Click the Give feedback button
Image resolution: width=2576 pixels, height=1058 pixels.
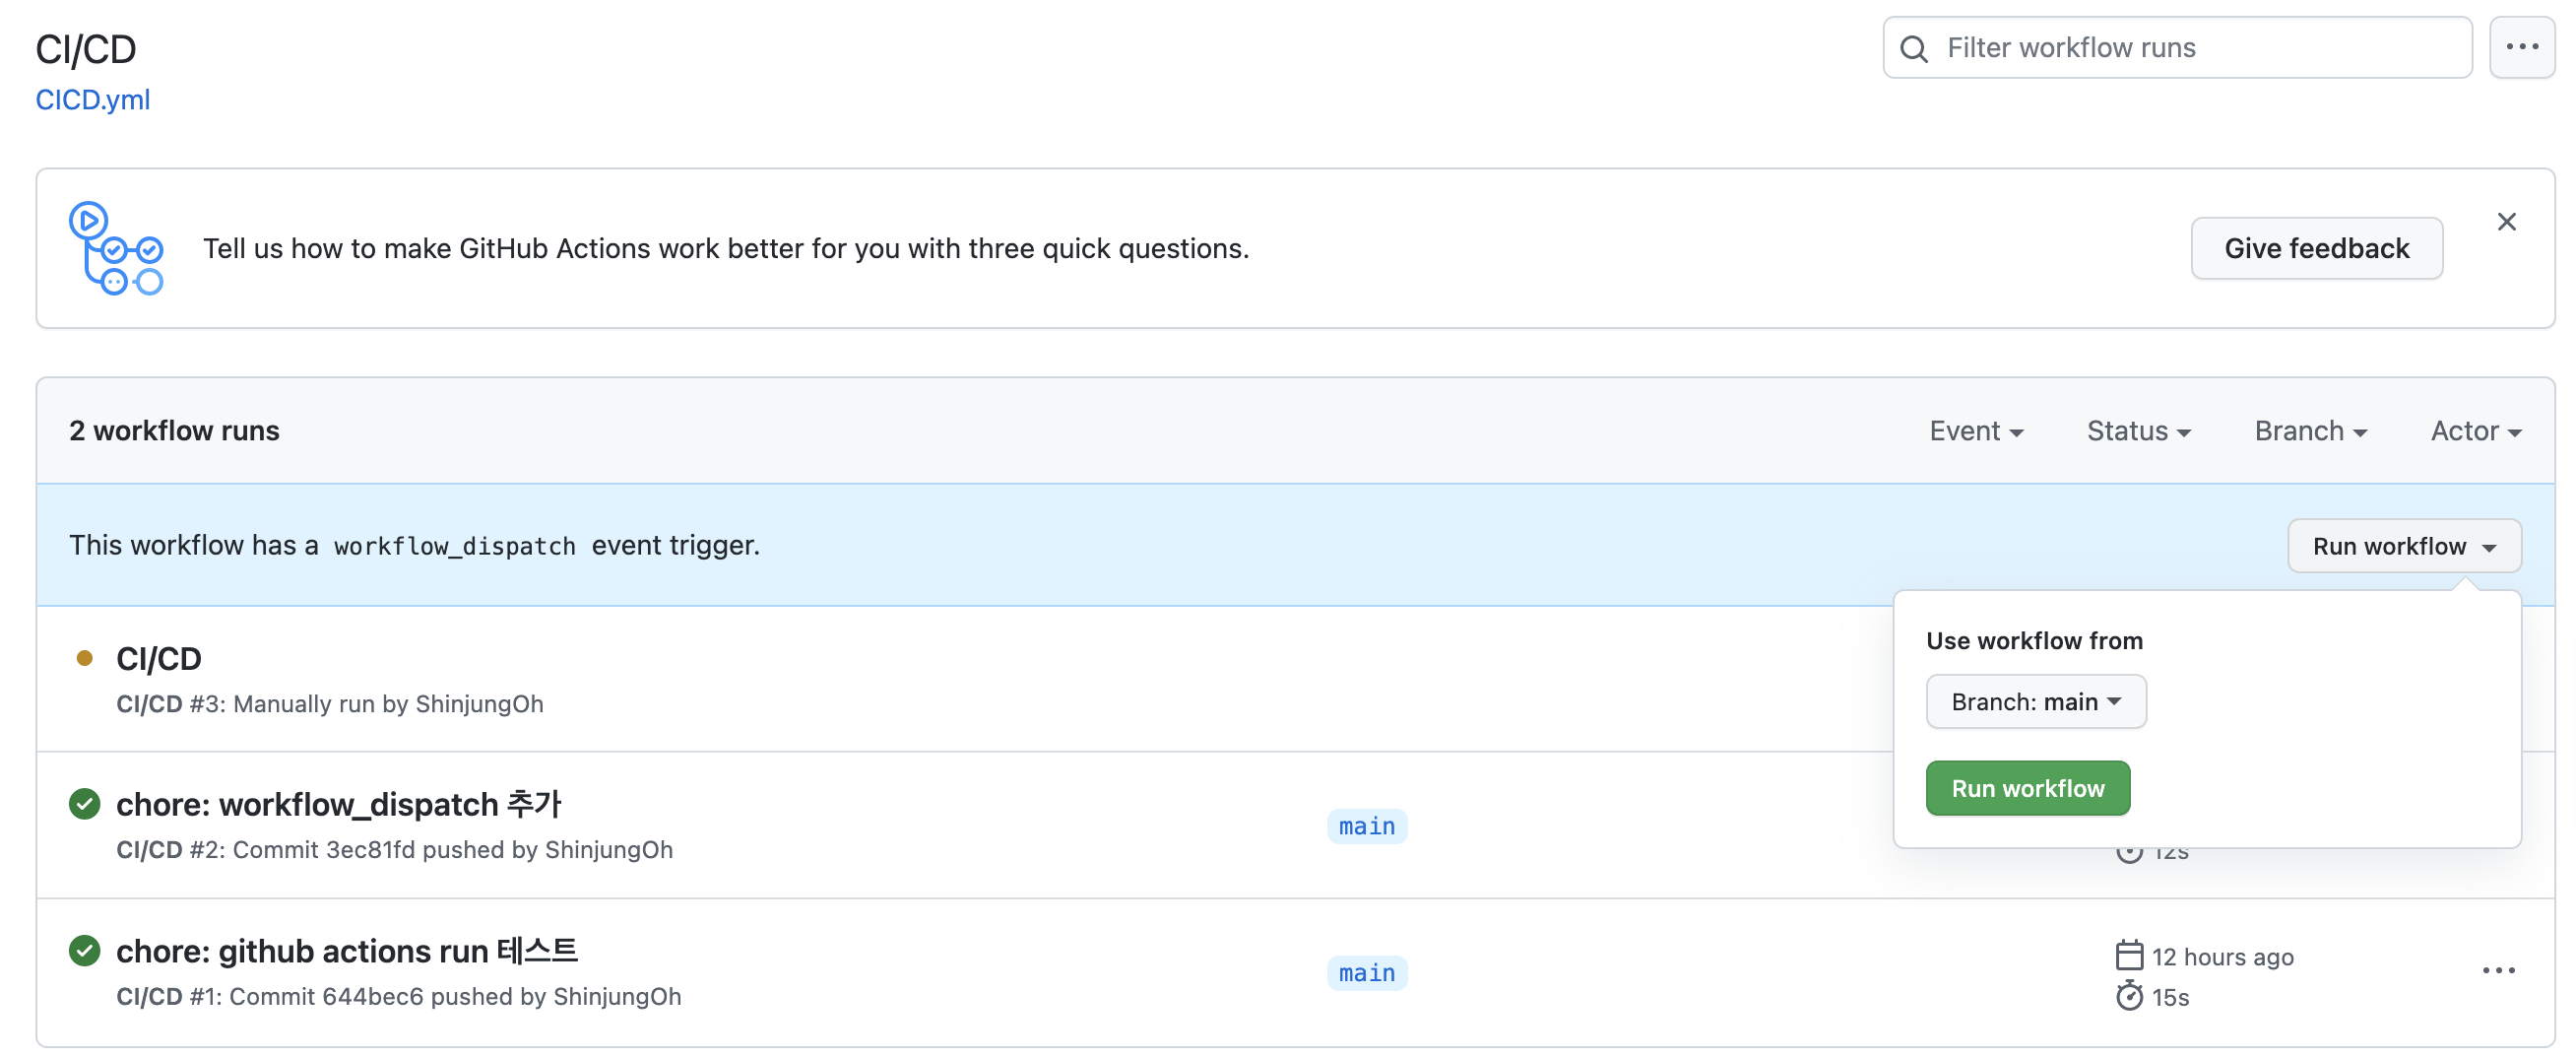[2316, 248]
